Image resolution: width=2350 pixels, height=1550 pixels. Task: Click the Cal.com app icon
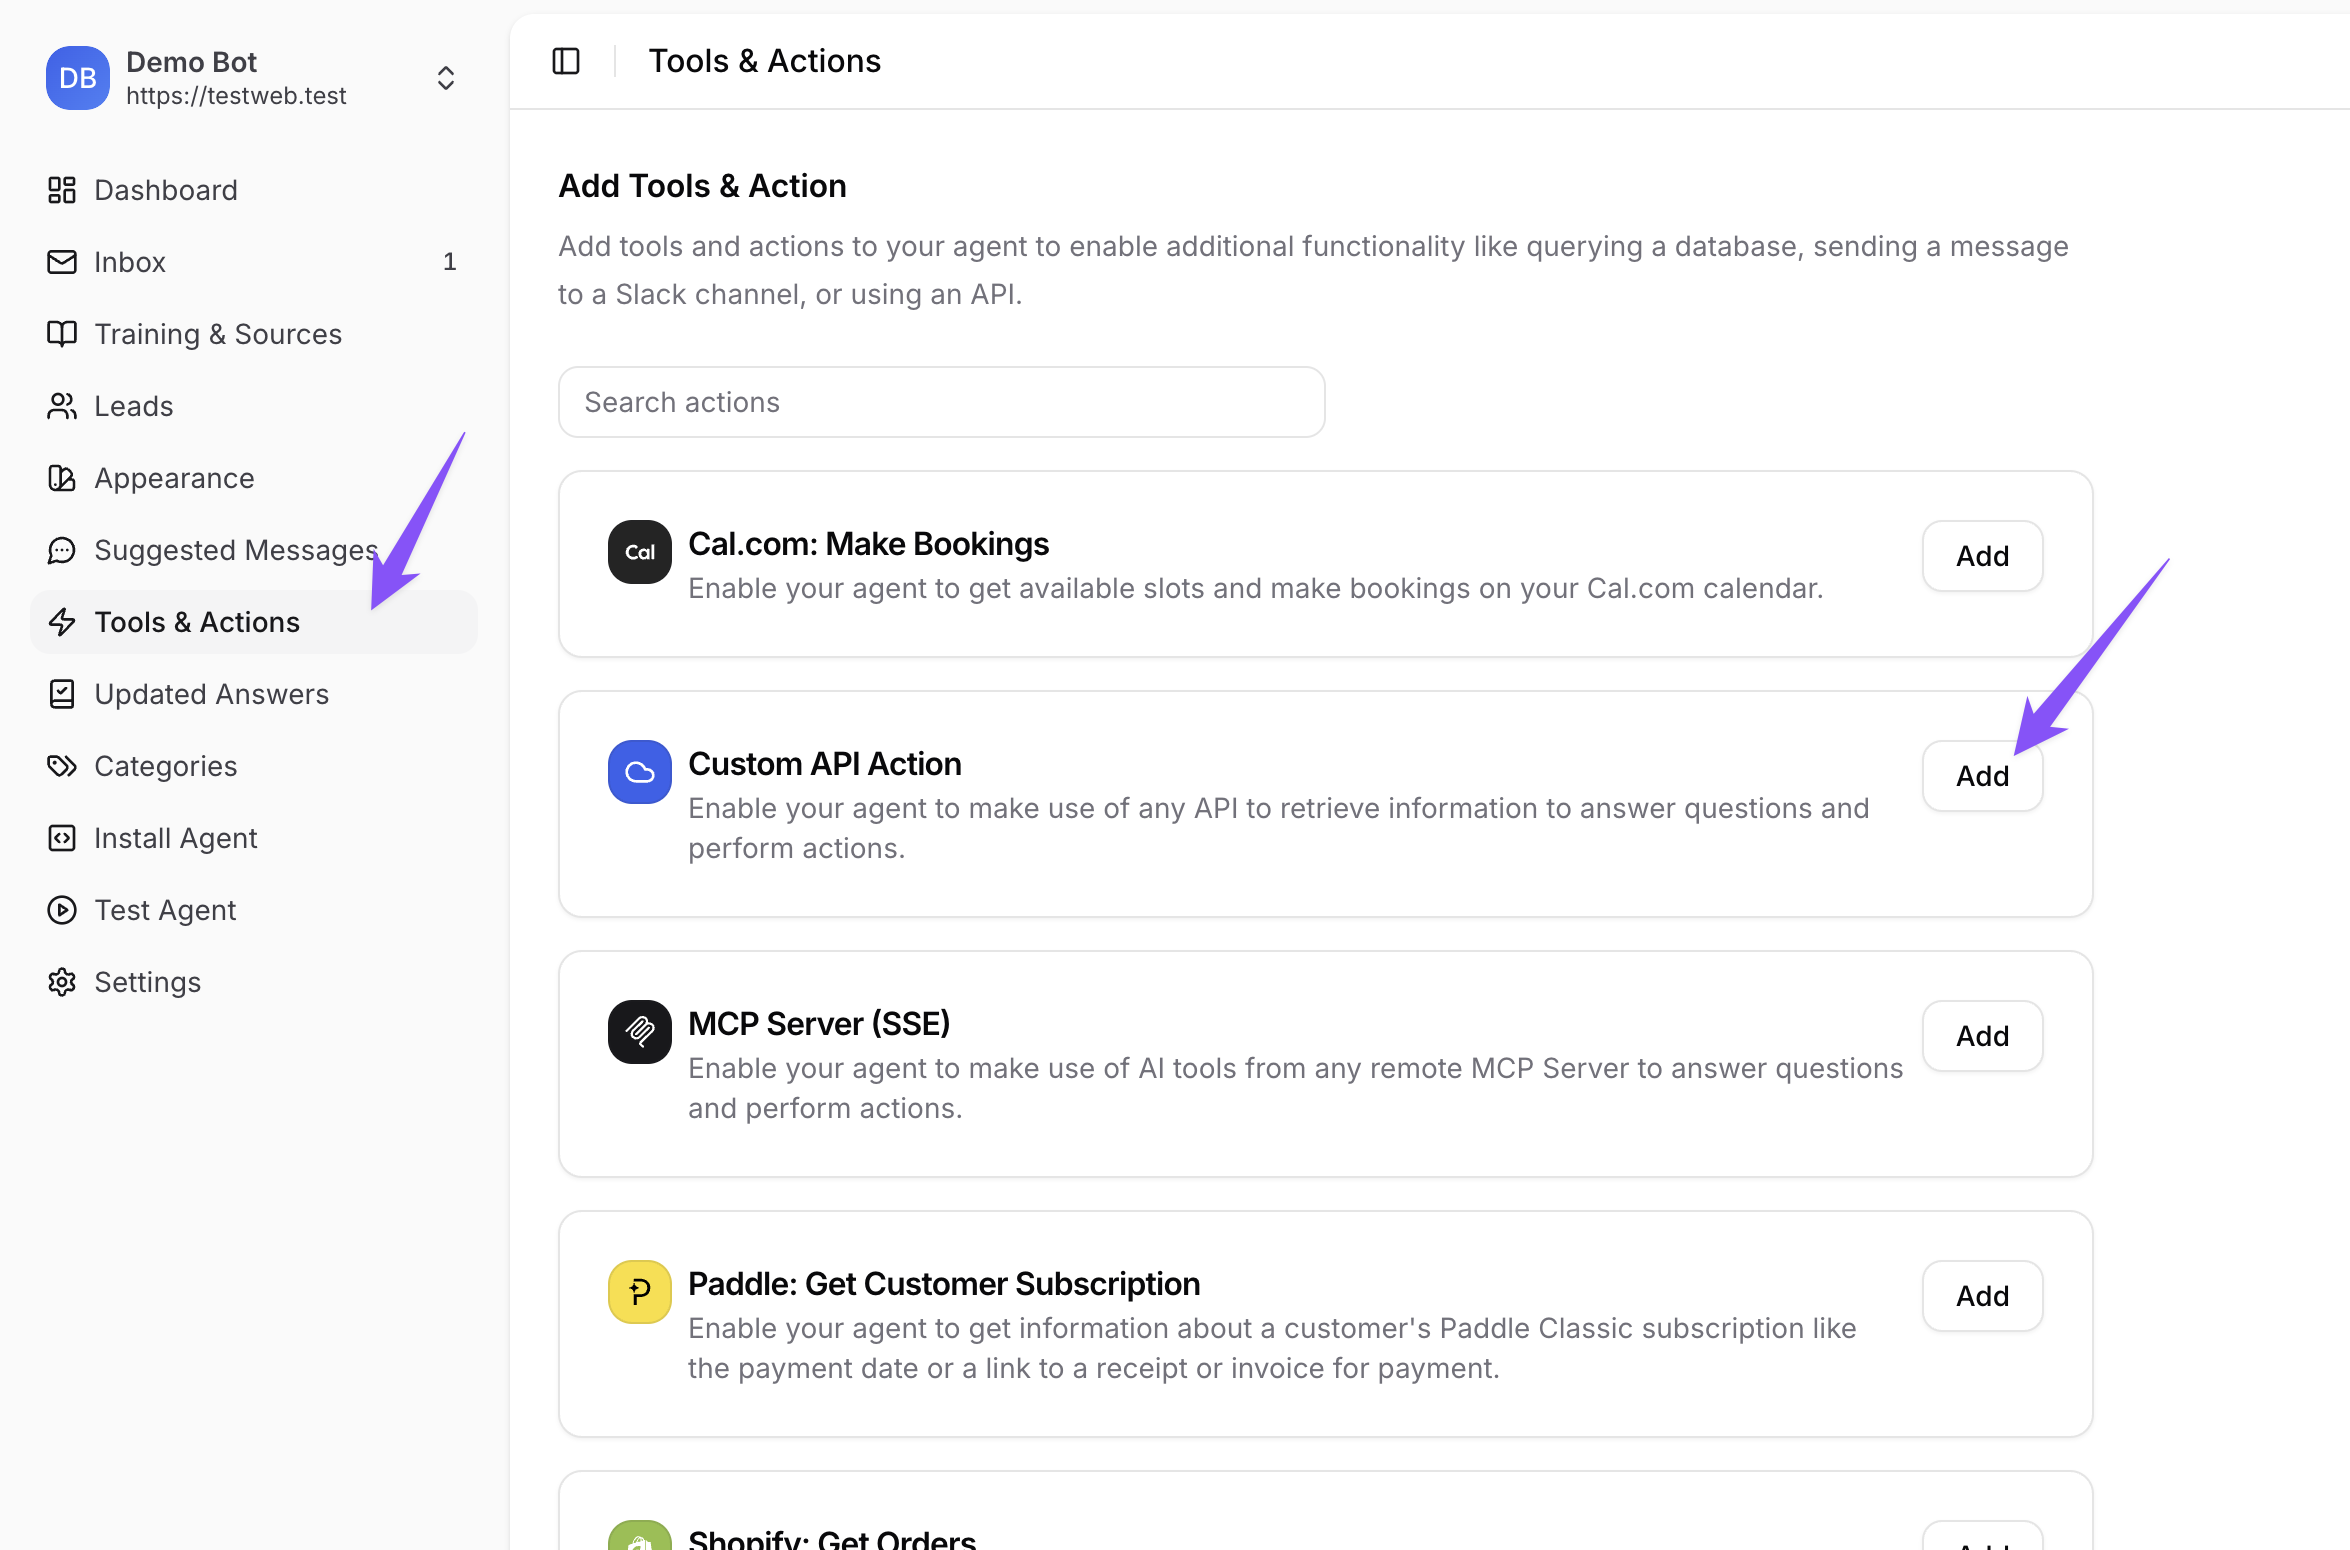[639, 552]
